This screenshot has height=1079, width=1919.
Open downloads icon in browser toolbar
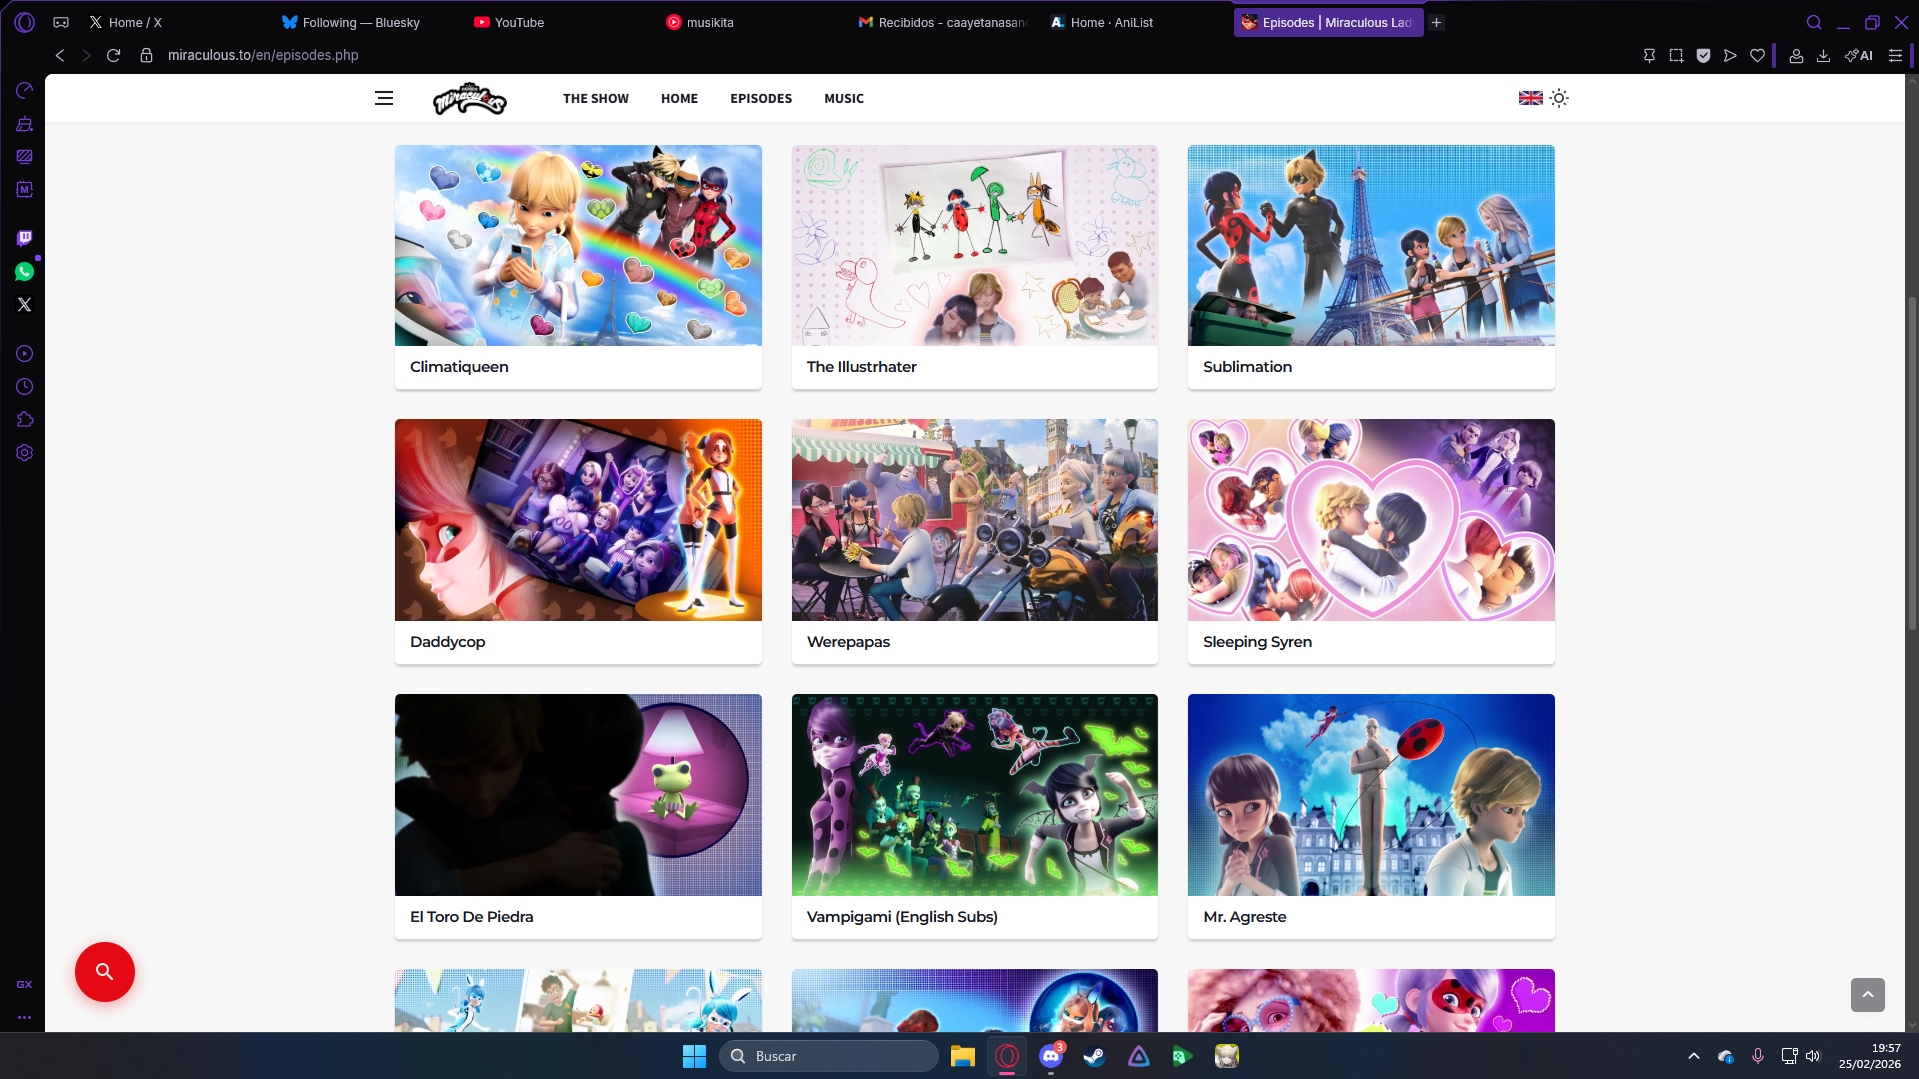[1823, 56]
